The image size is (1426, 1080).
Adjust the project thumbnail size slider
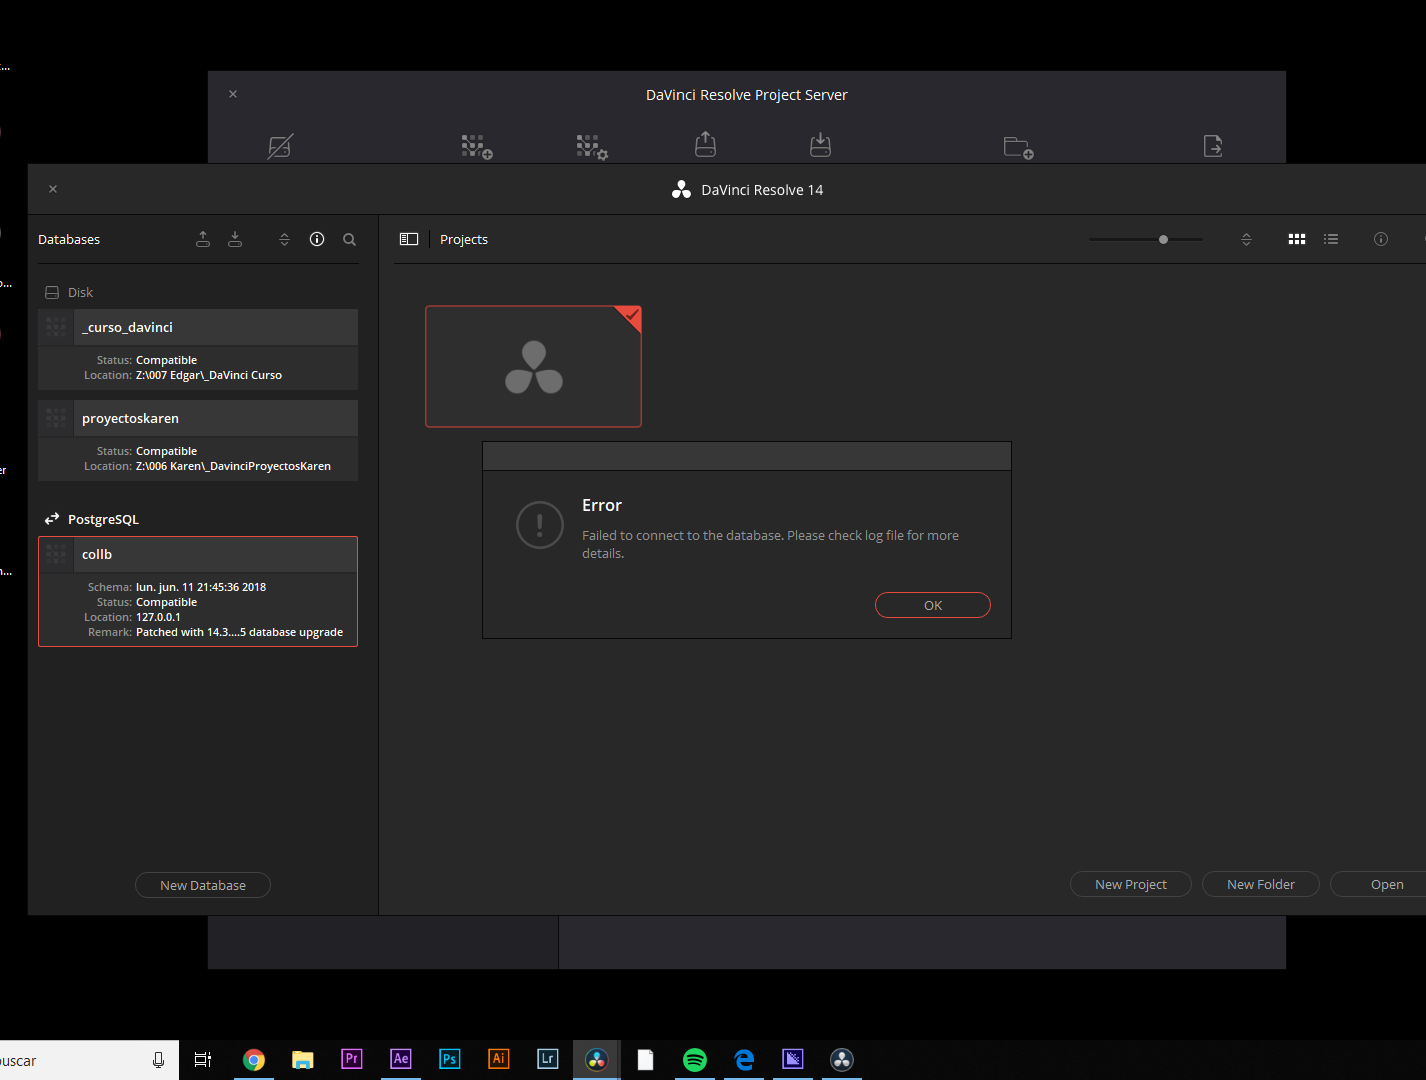pos(1163,239)
